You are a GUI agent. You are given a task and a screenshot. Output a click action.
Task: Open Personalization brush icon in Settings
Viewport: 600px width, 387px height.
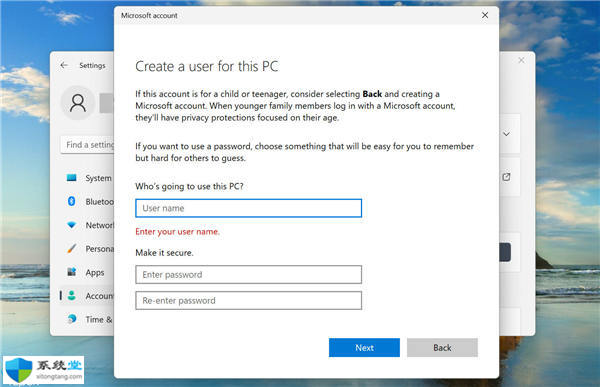[72, 248]
